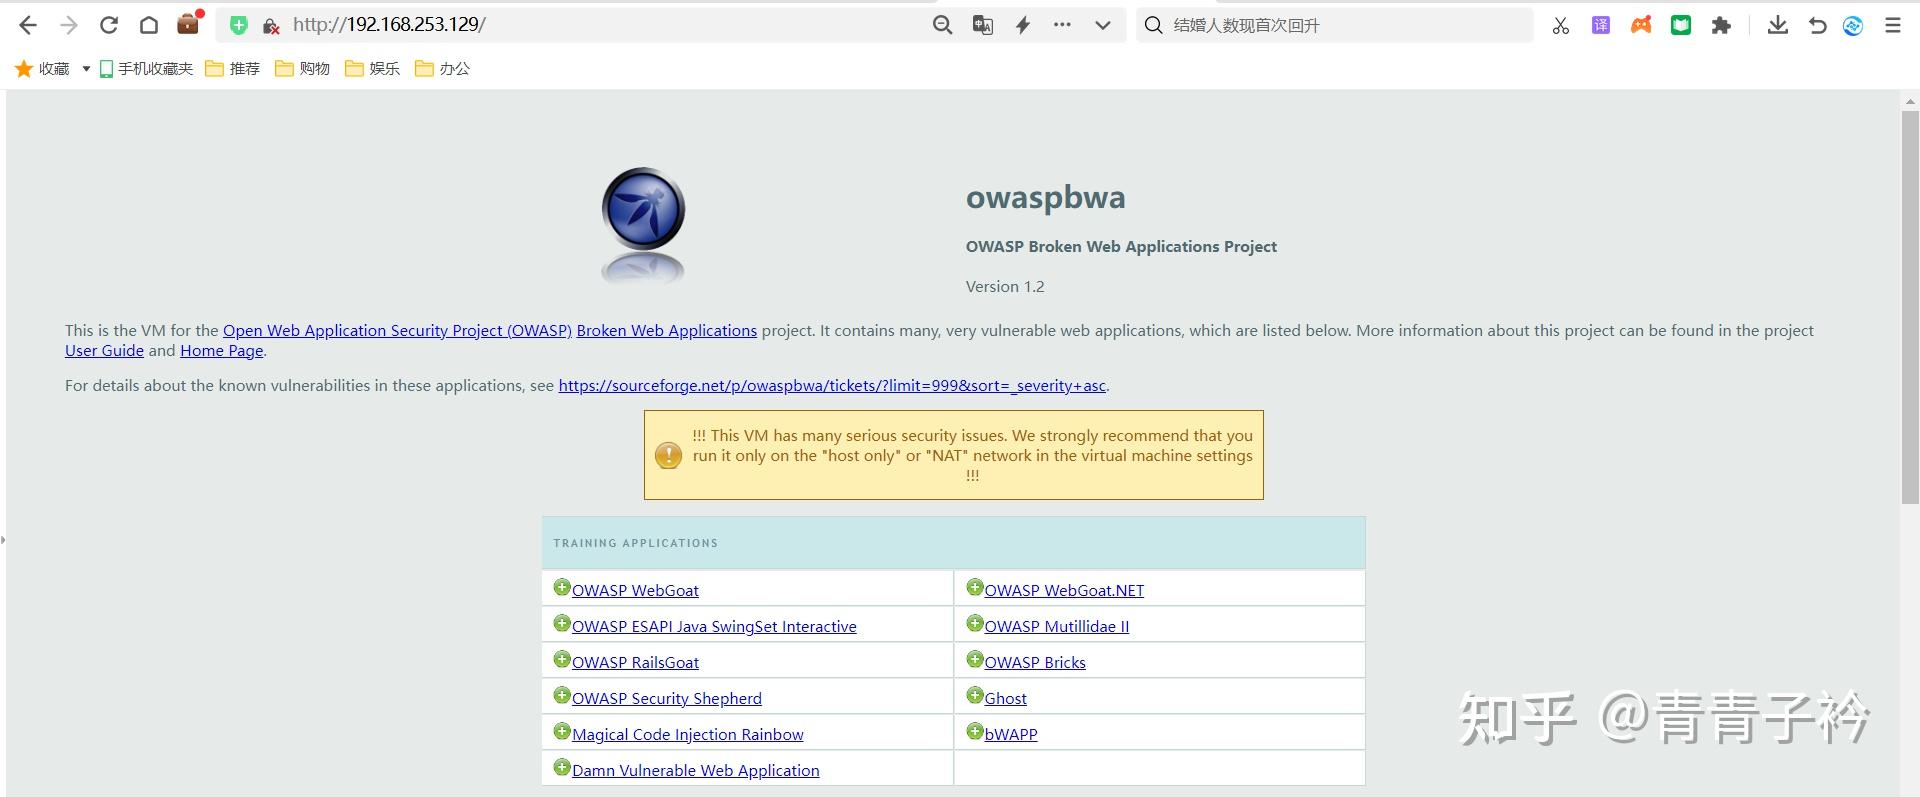Click the 收藏 favorites star

(x=24, y=68)
